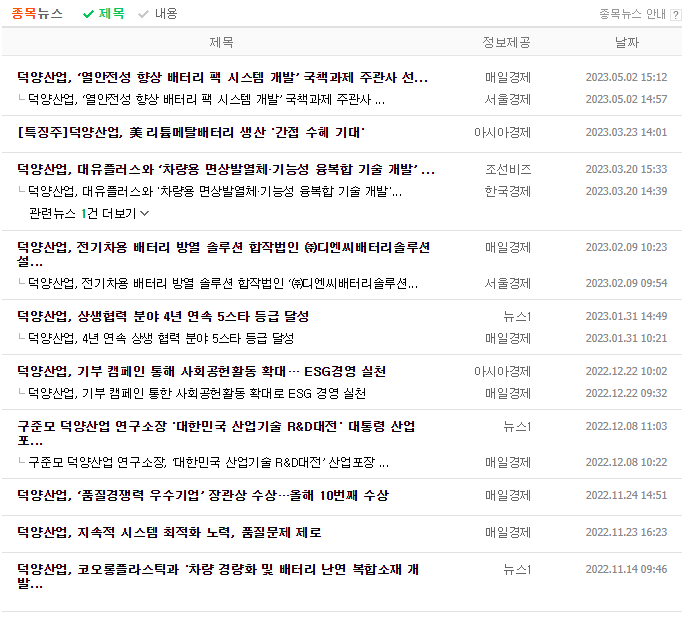Expand 관련뉴스 1건 더보기
689x621 pixels.
pyautogui.click(x=89, y=214)
